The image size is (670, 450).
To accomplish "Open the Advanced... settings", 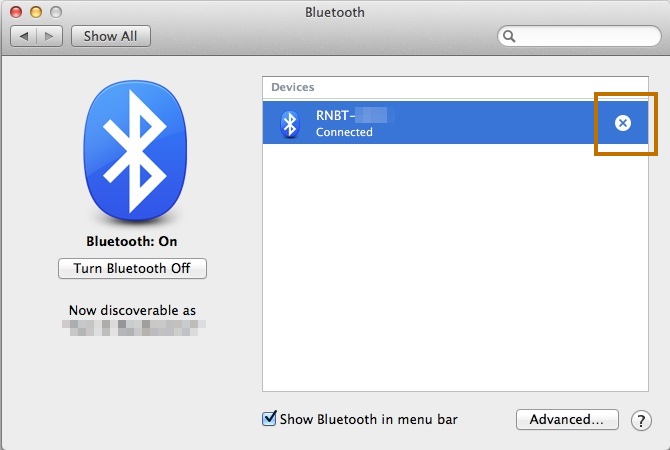I will (567, 419).
